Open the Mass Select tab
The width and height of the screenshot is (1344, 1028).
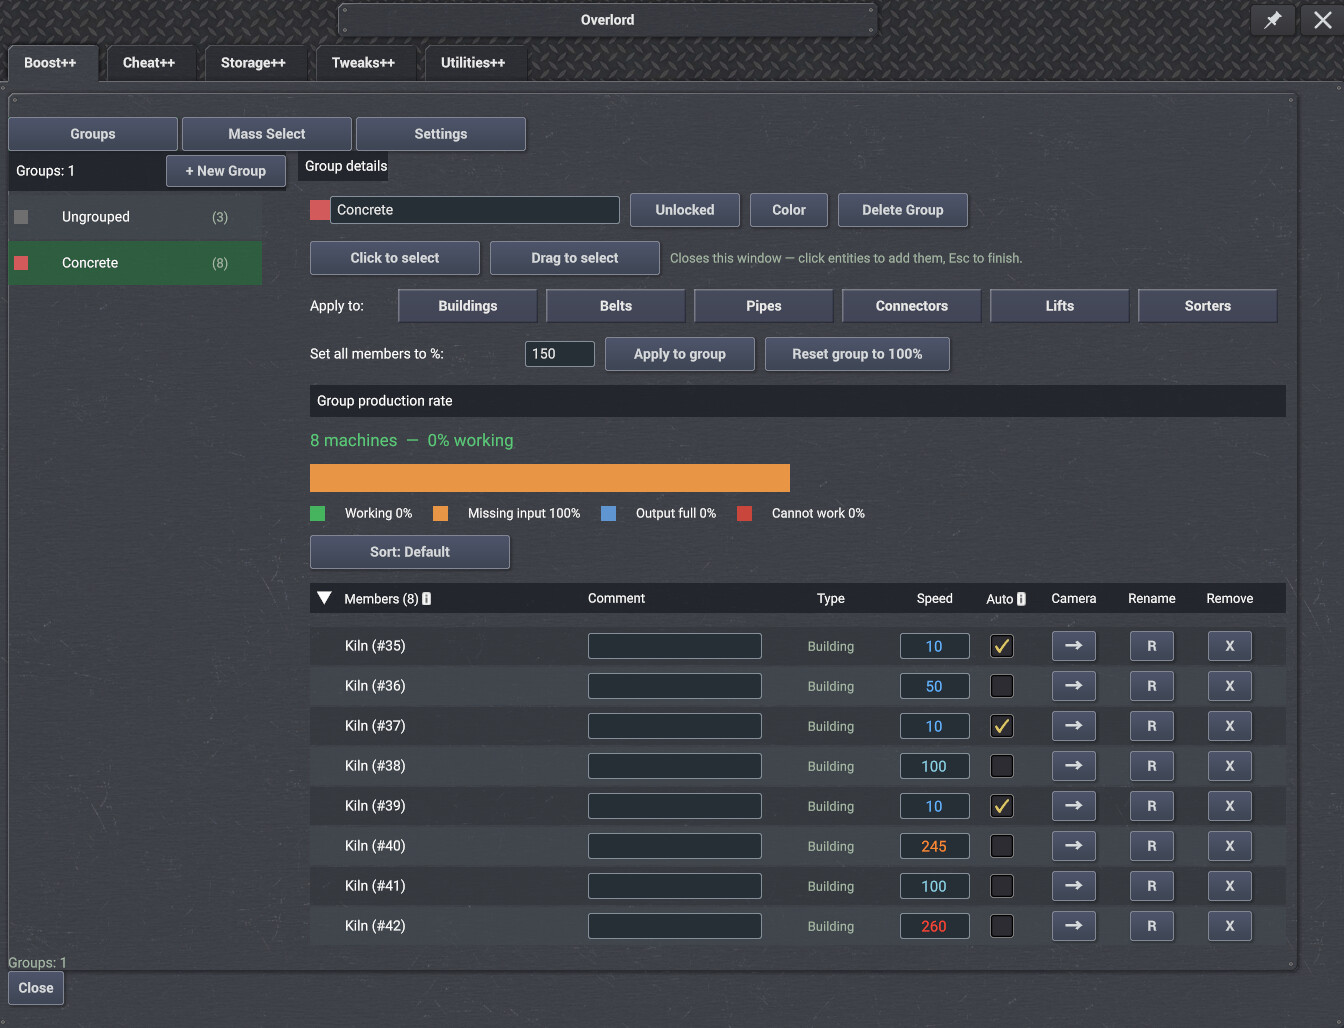tap(267, 134)
